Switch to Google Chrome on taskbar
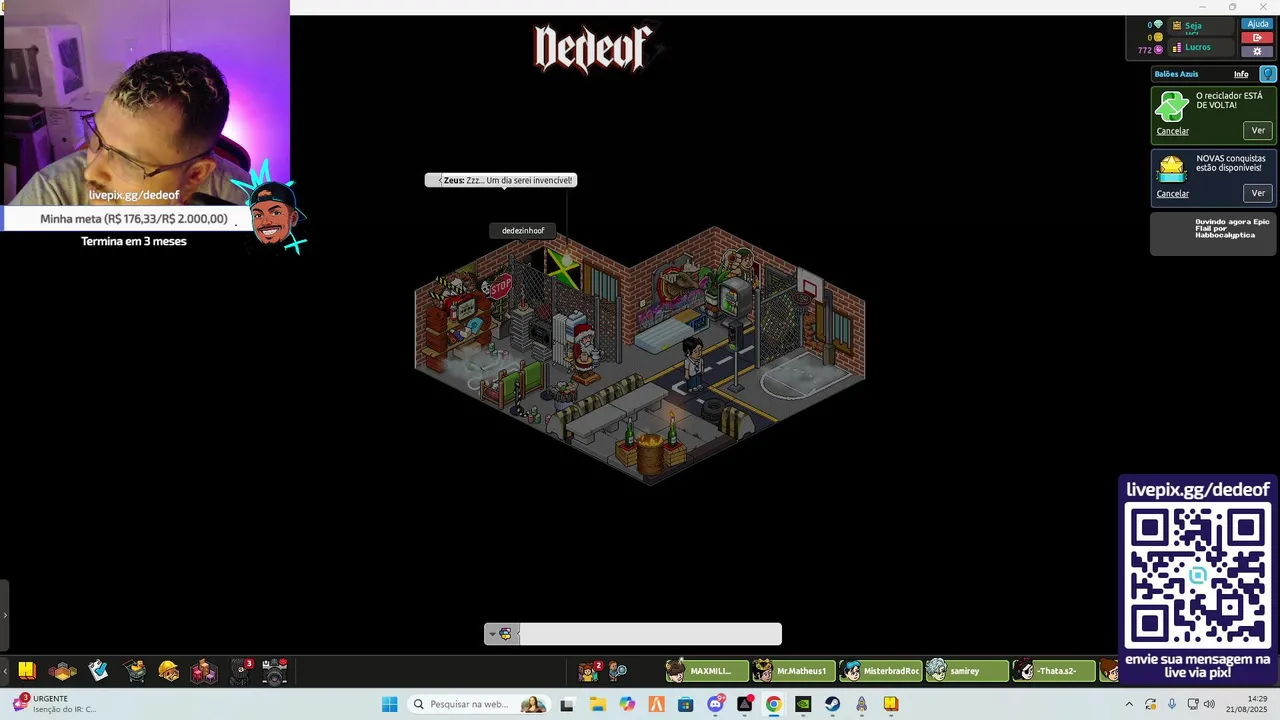 click(773, 704)
